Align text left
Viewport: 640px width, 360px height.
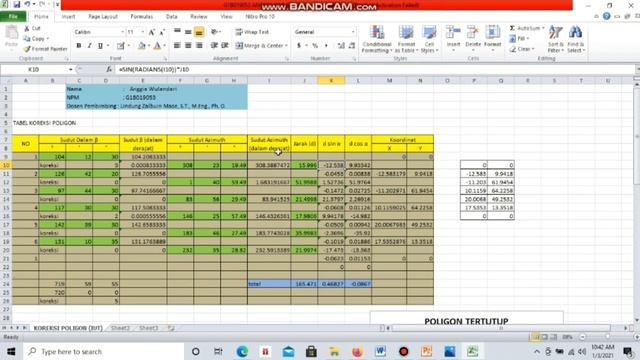[177, 46]
